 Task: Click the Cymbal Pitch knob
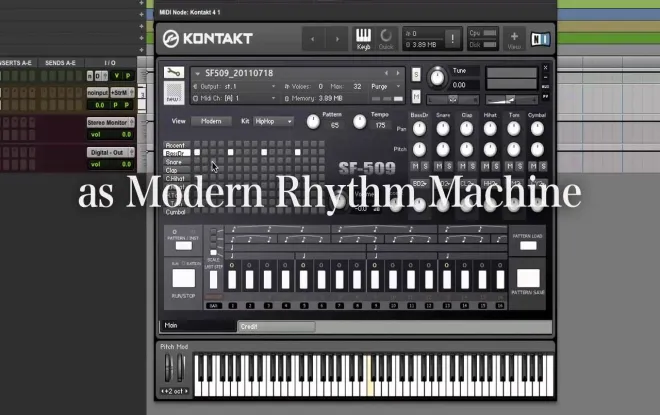tap(537, 149)
